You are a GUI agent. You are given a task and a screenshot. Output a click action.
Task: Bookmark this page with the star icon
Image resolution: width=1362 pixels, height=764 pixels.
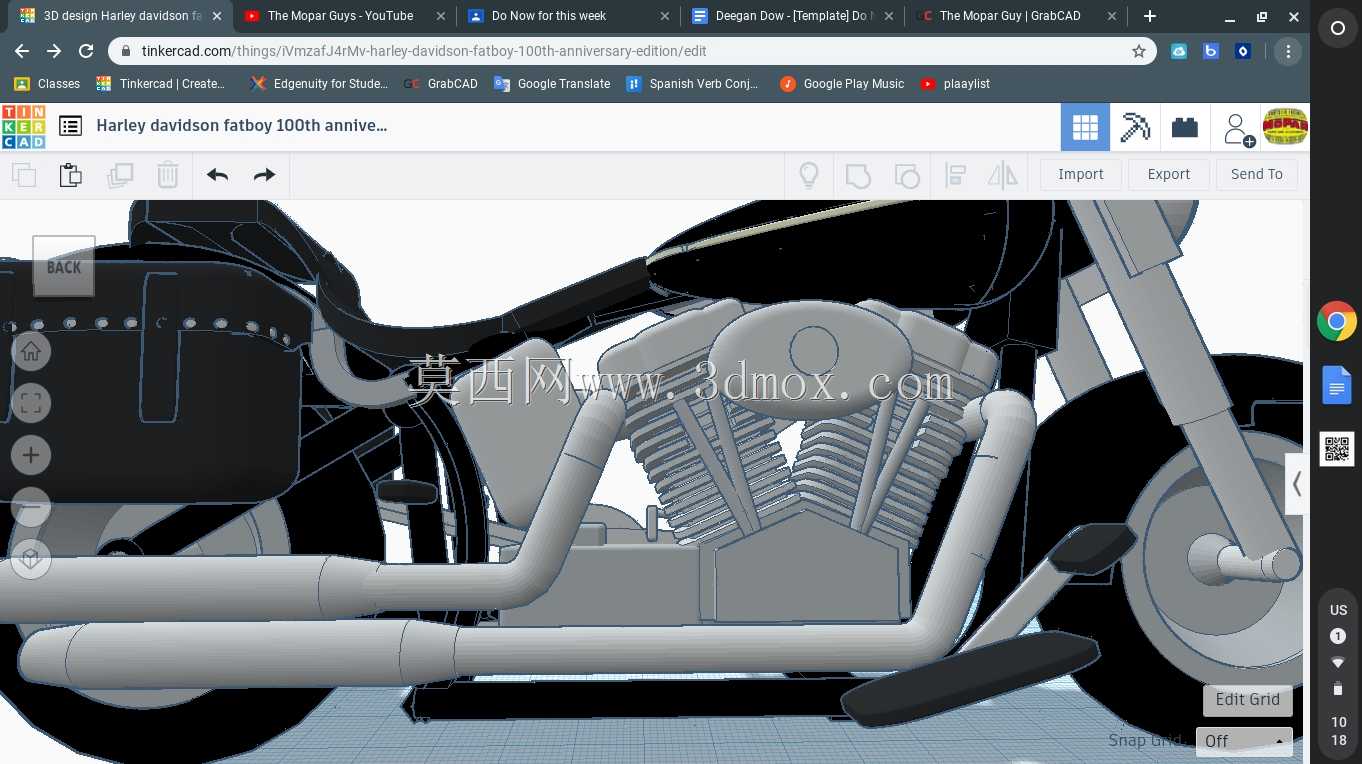pos(1138,51)
